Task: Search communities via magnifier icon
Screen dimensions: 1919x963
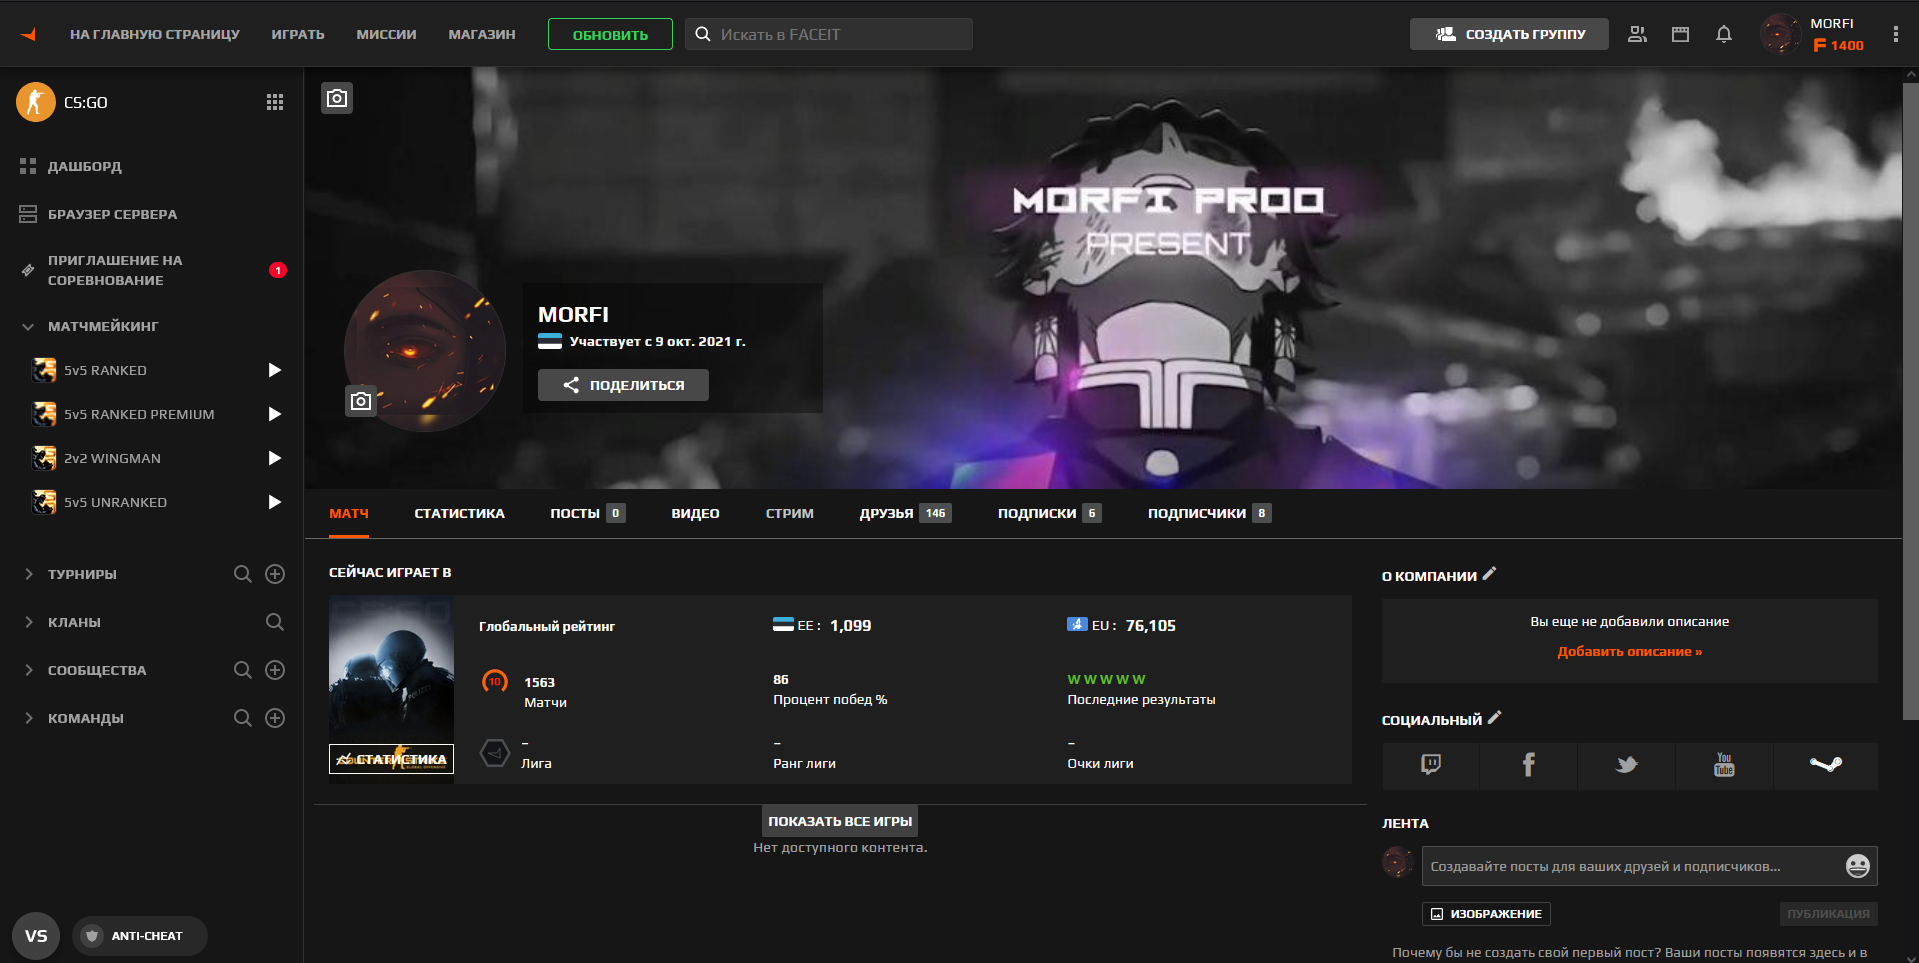Action: pos(243,670)
